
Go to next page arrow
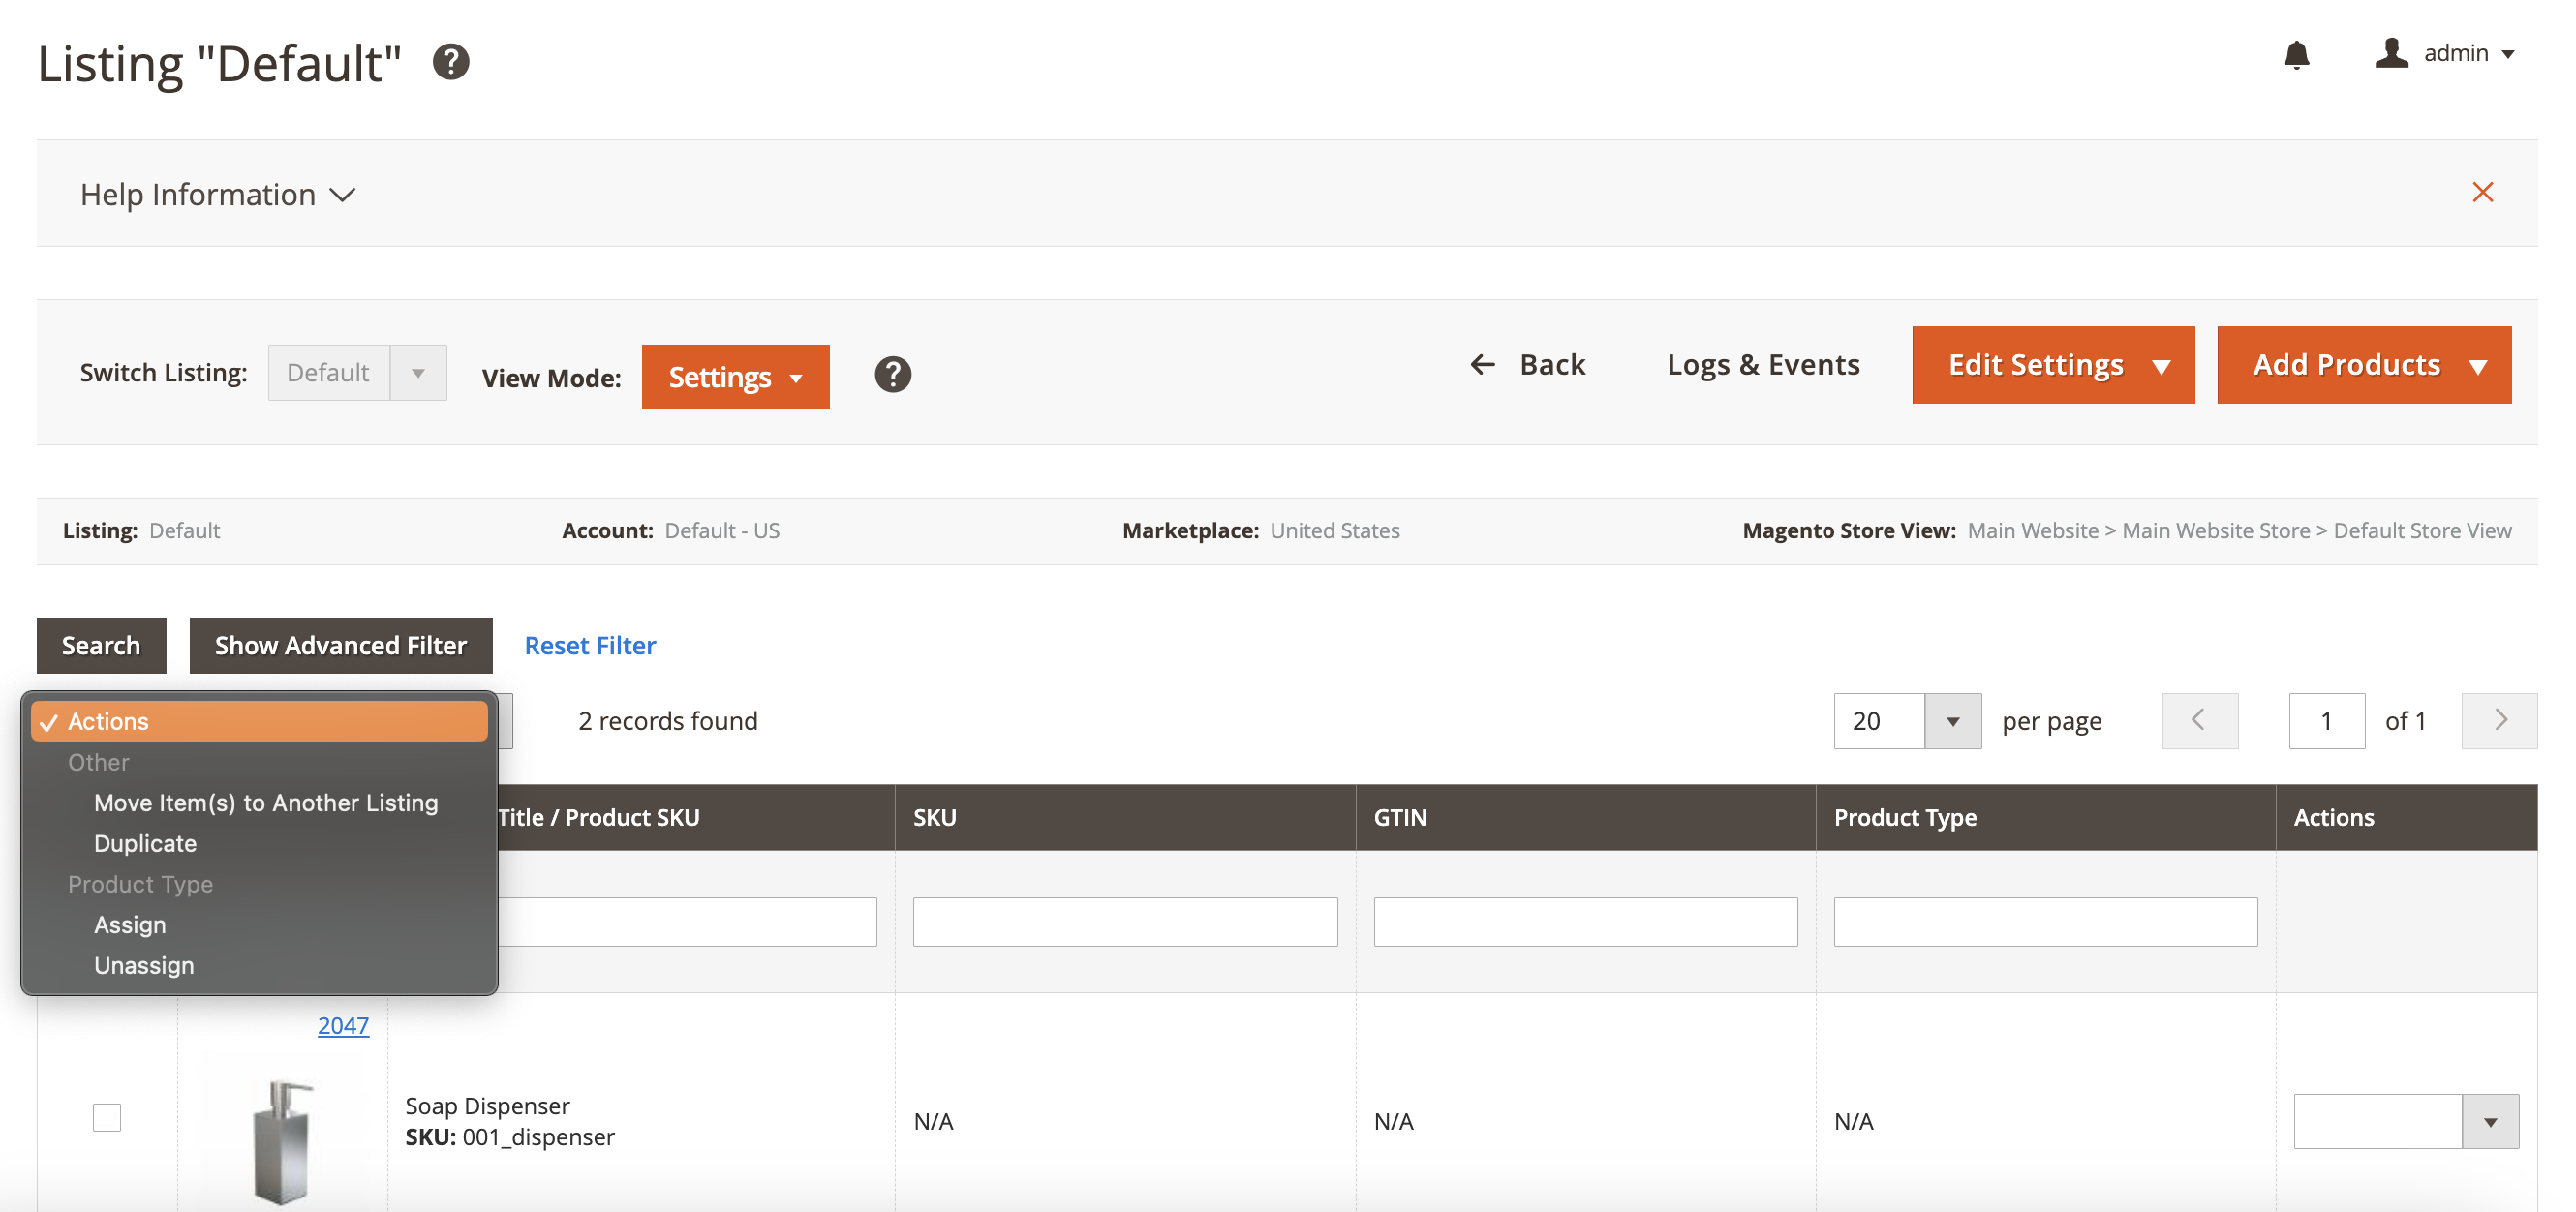[x=2499, y=721]
